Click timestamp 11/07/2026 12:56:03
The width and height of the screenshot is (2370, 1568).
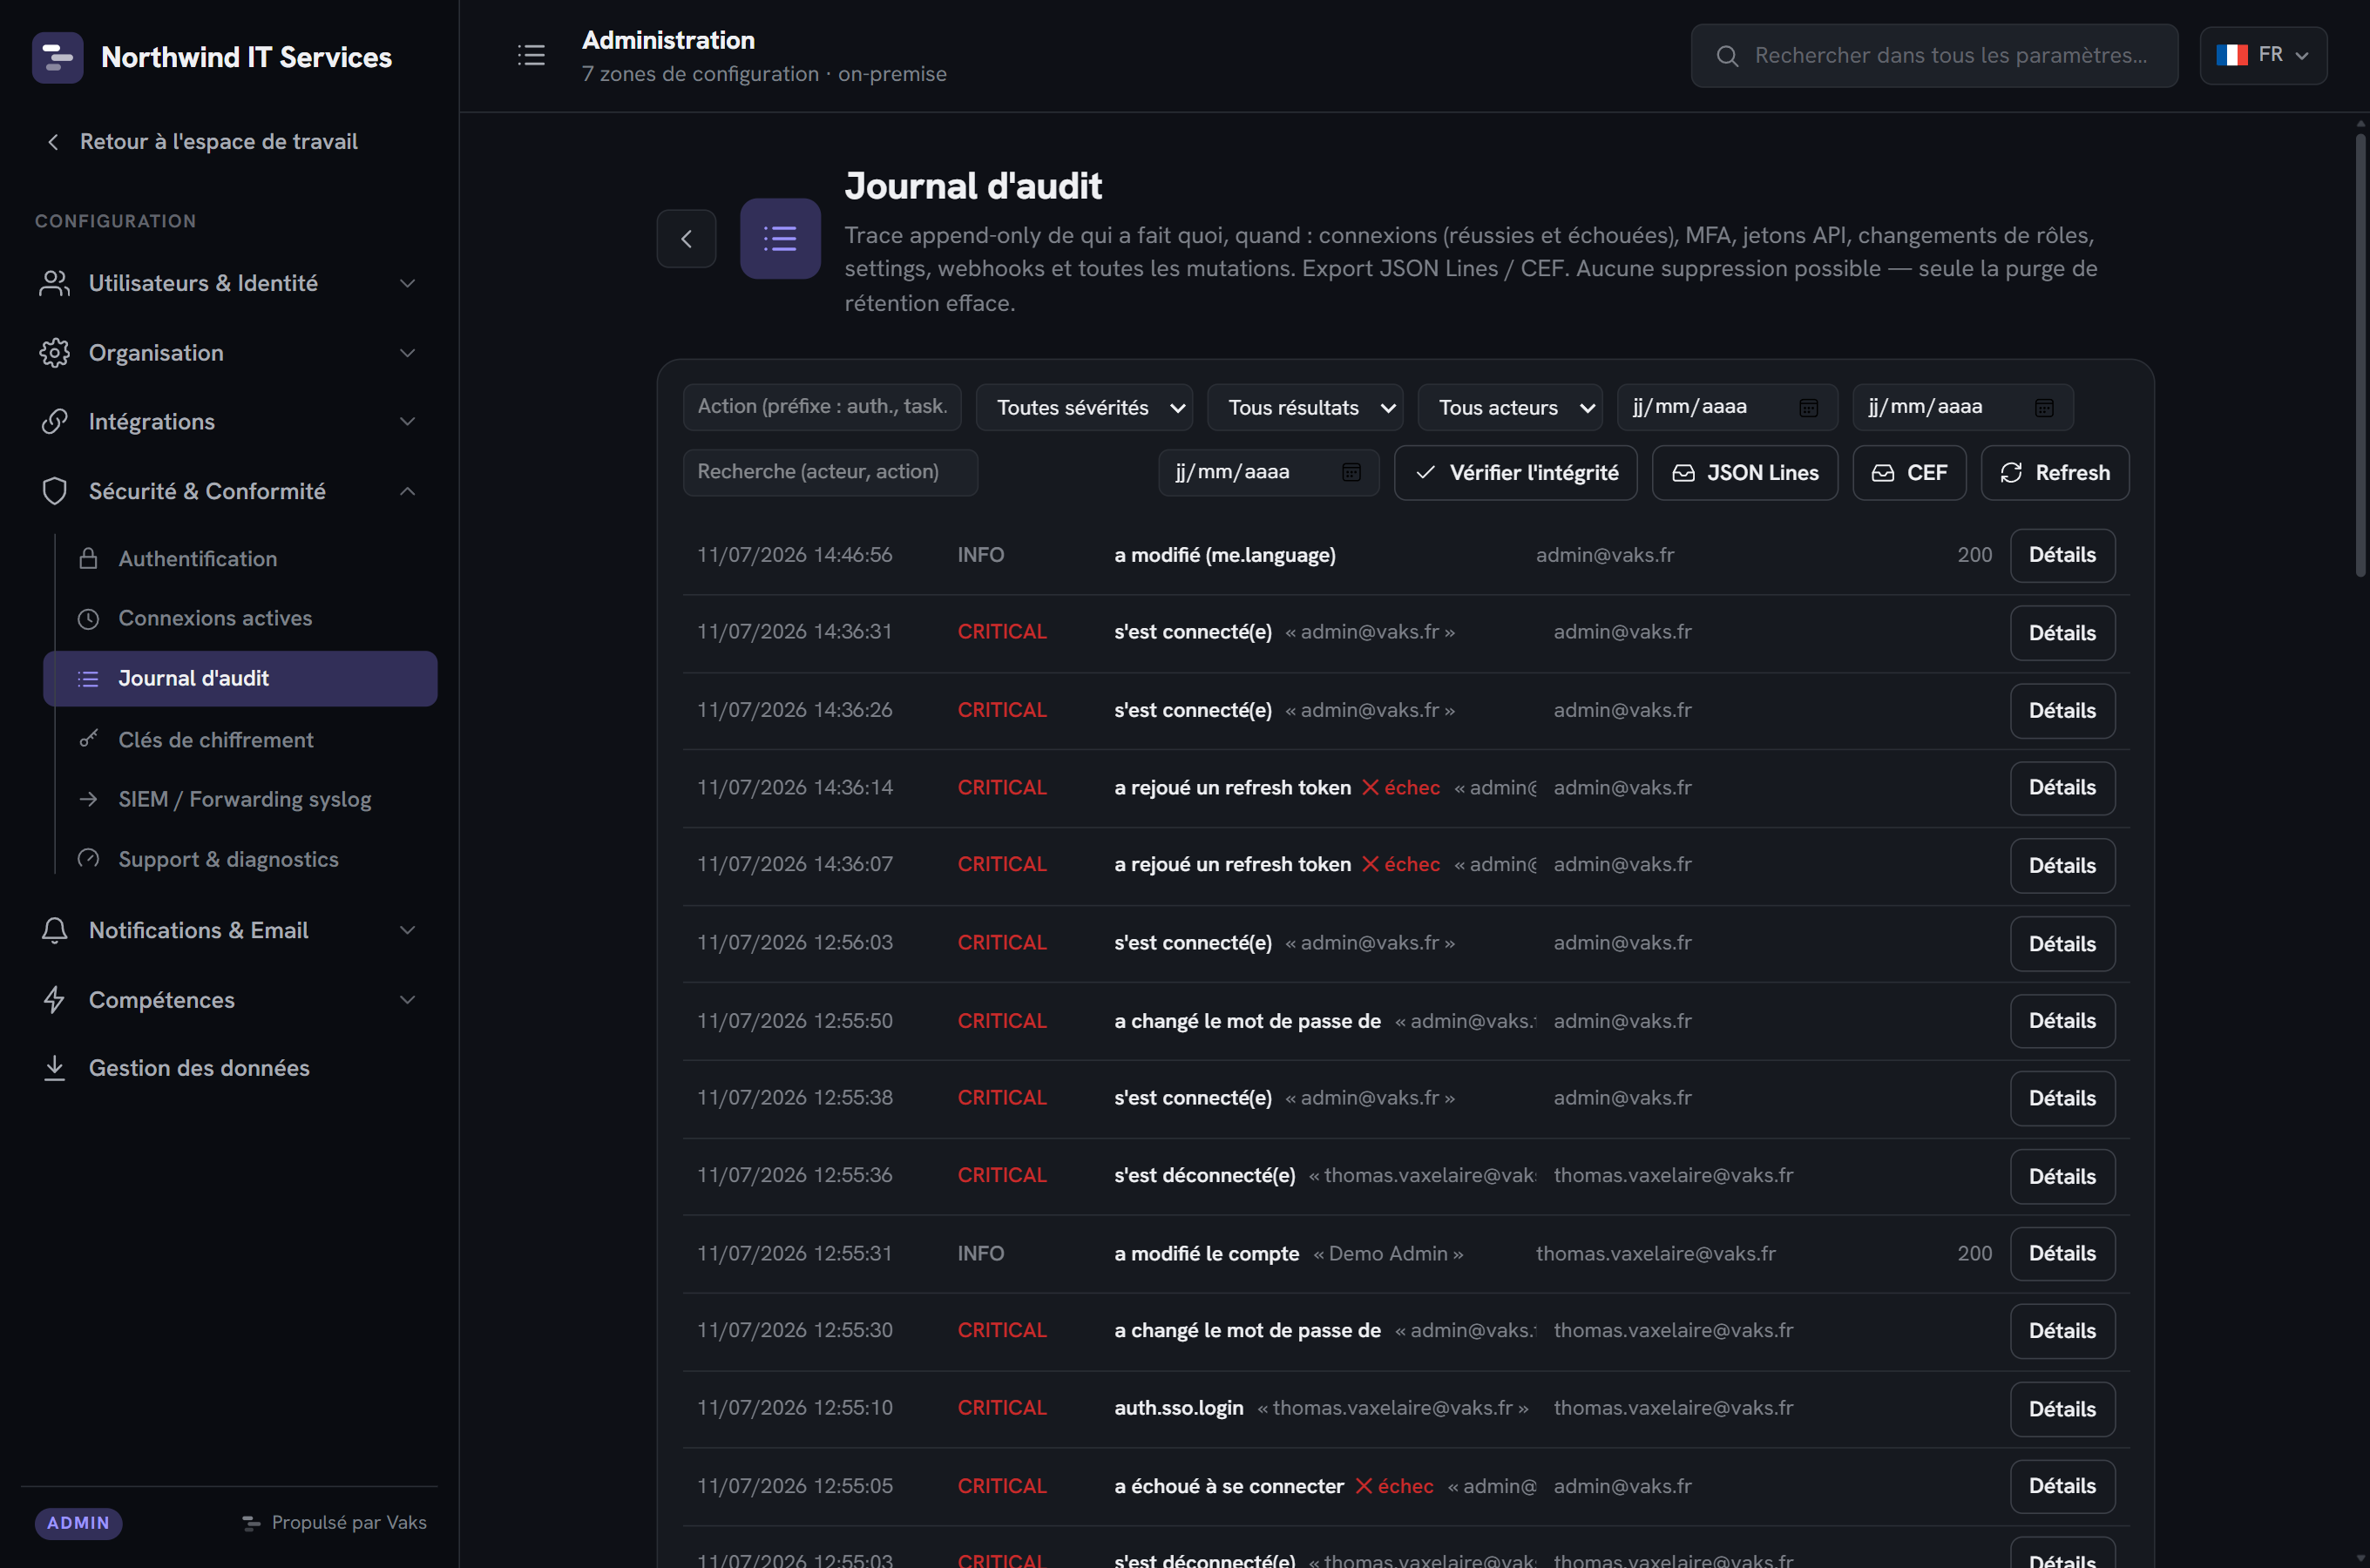[x=795, y=942]
